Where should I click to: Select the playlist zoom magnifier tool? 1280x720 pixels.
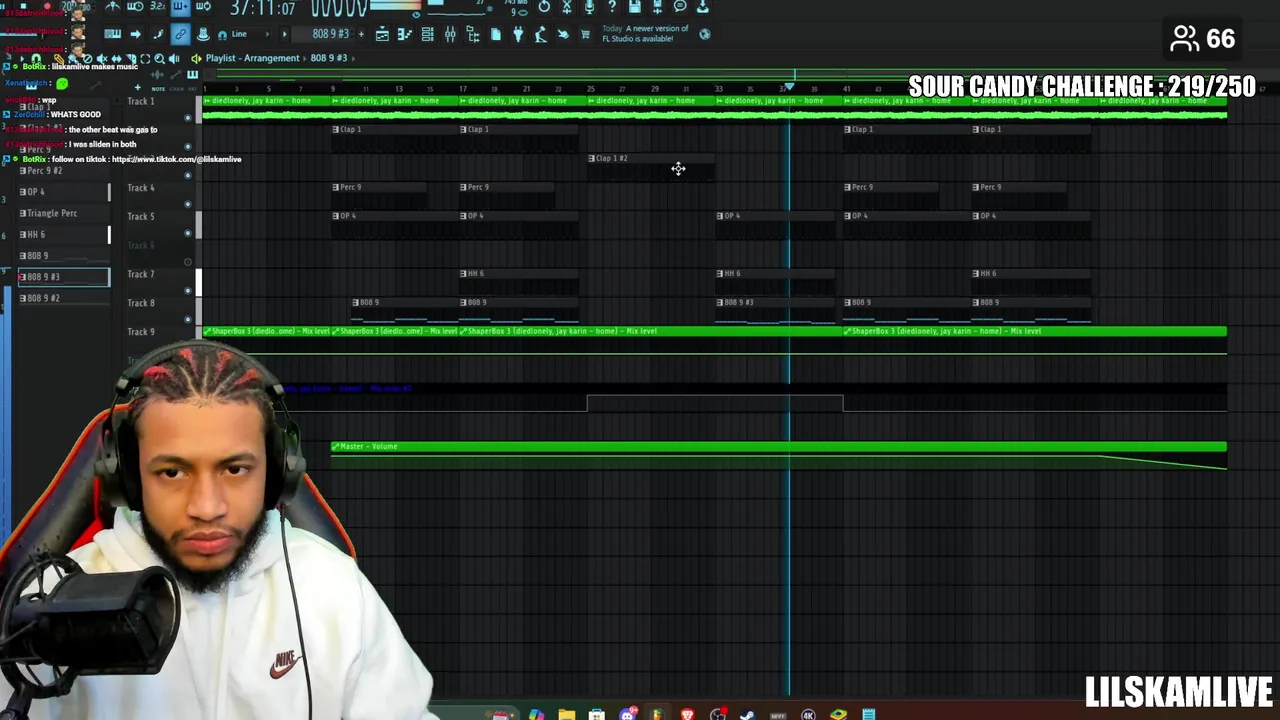click(160, 58)
